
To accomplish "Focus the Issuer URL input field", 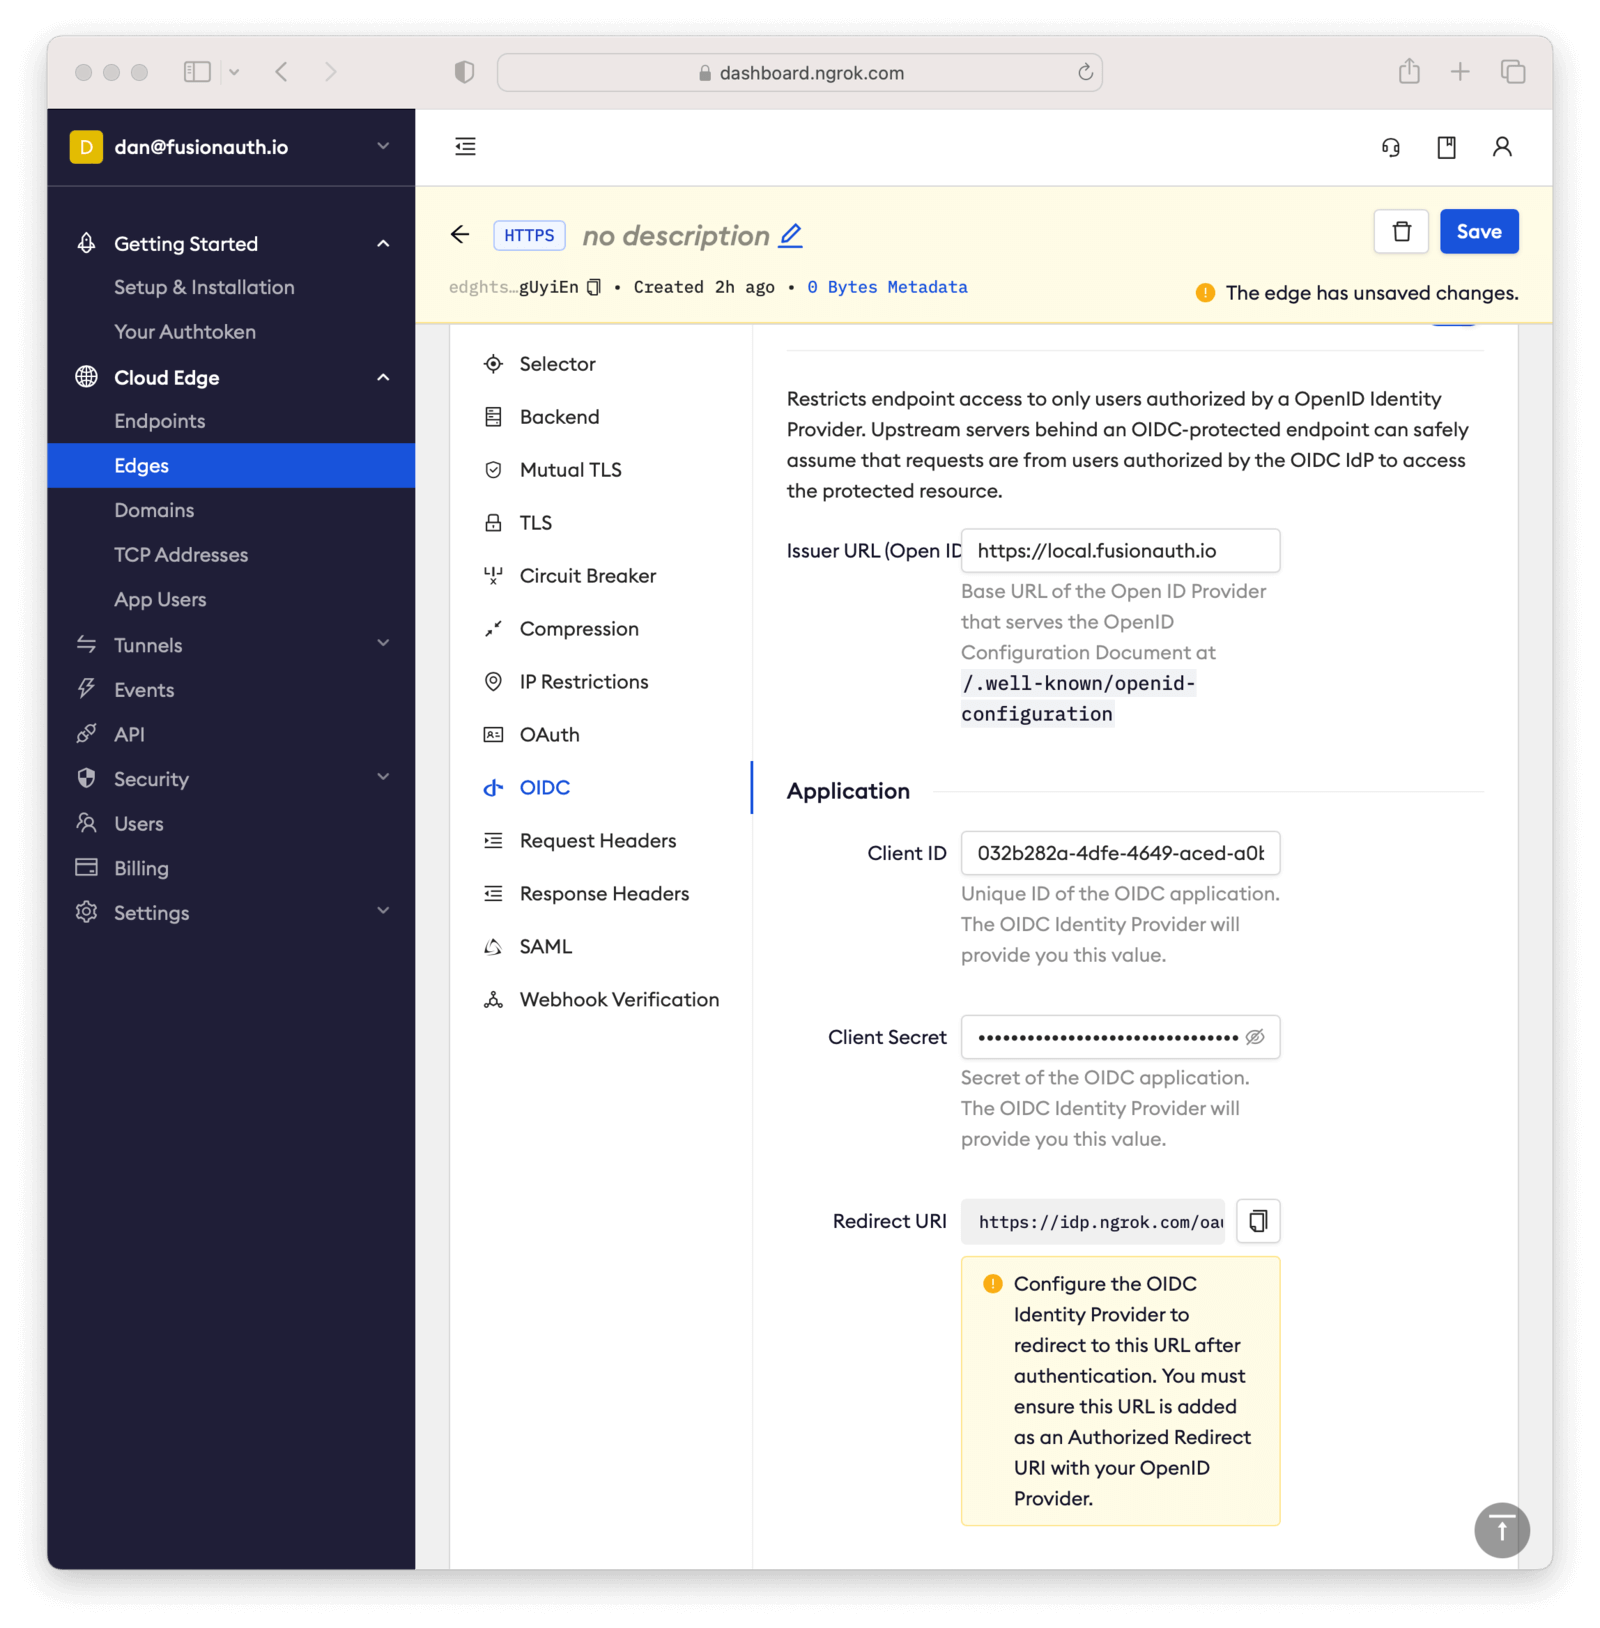I will 1120,551.
